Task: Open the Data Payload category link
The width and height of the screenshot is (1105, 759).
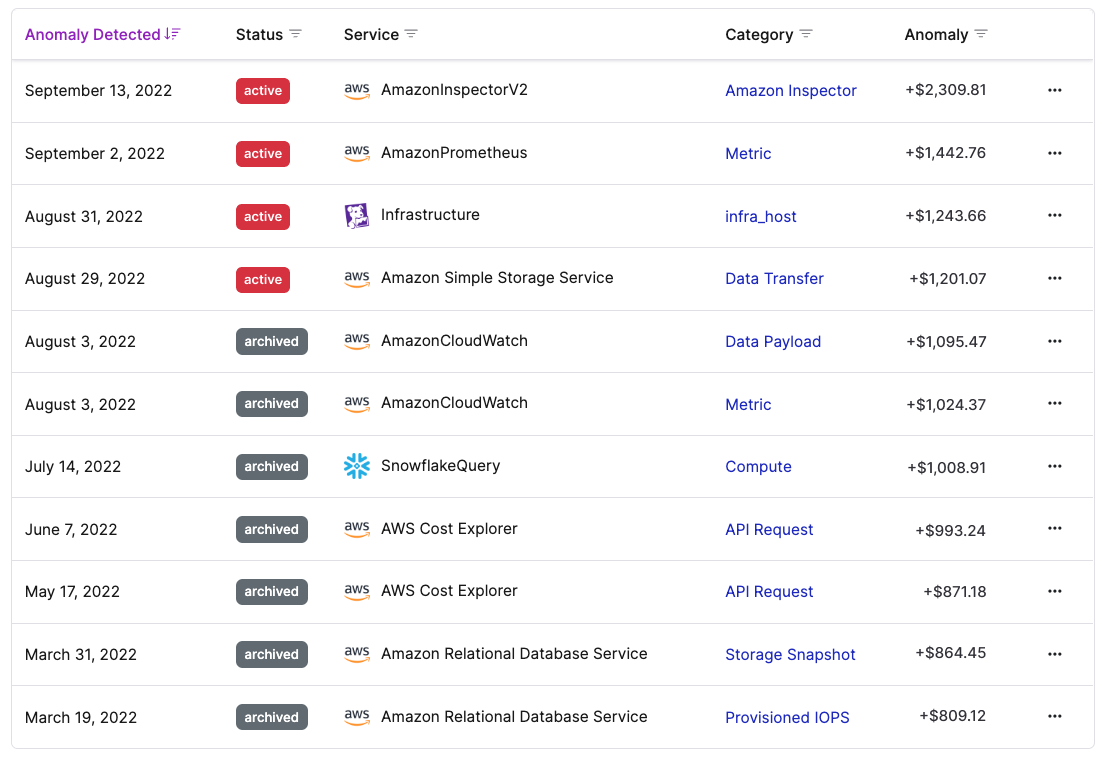Action: (773, 342)
